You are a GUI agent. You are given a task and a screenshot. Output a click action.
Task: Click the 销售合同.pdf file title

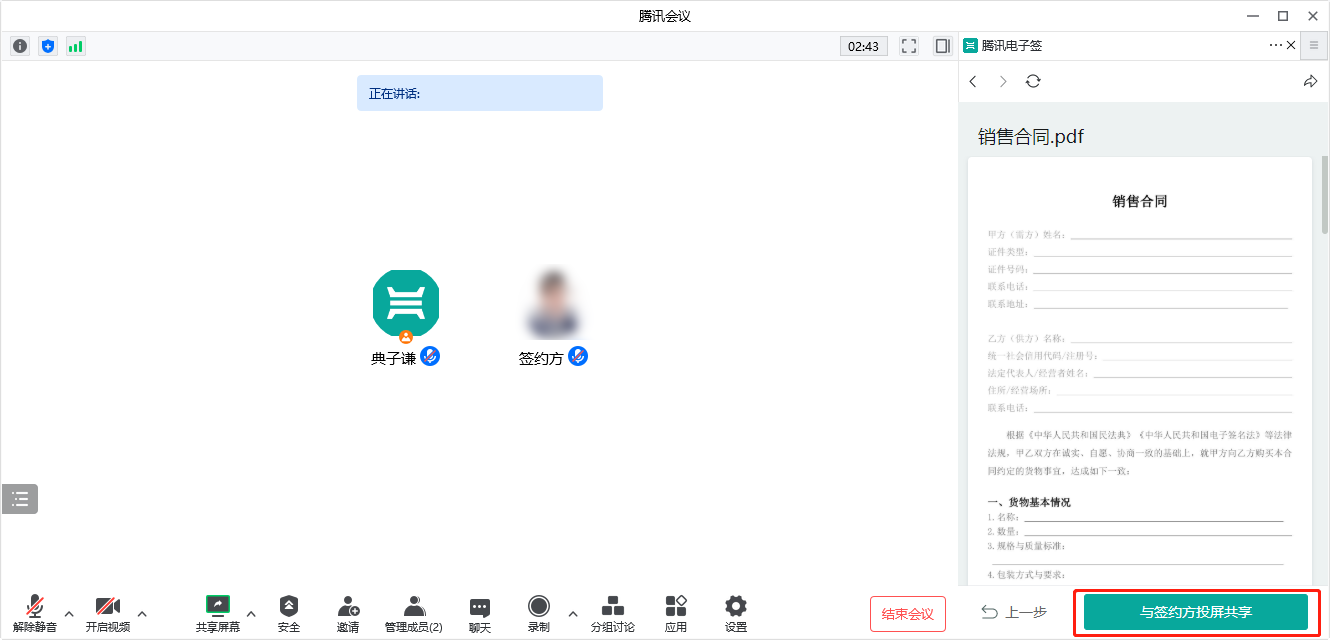point(1031,137)
